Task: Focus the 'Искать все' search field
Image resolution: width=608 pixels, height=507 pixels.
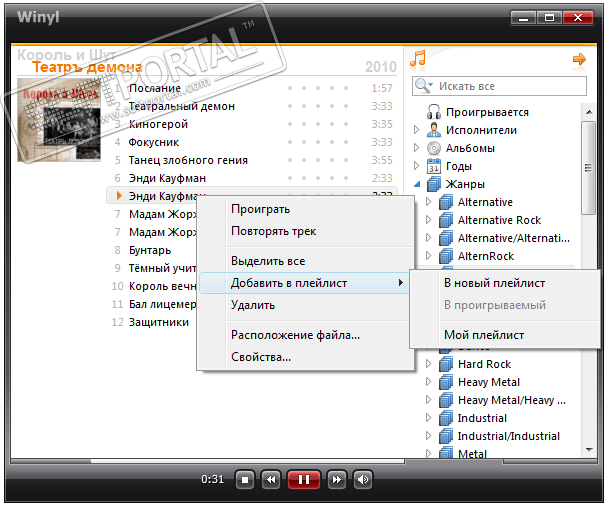Action: tap(499, 86)
